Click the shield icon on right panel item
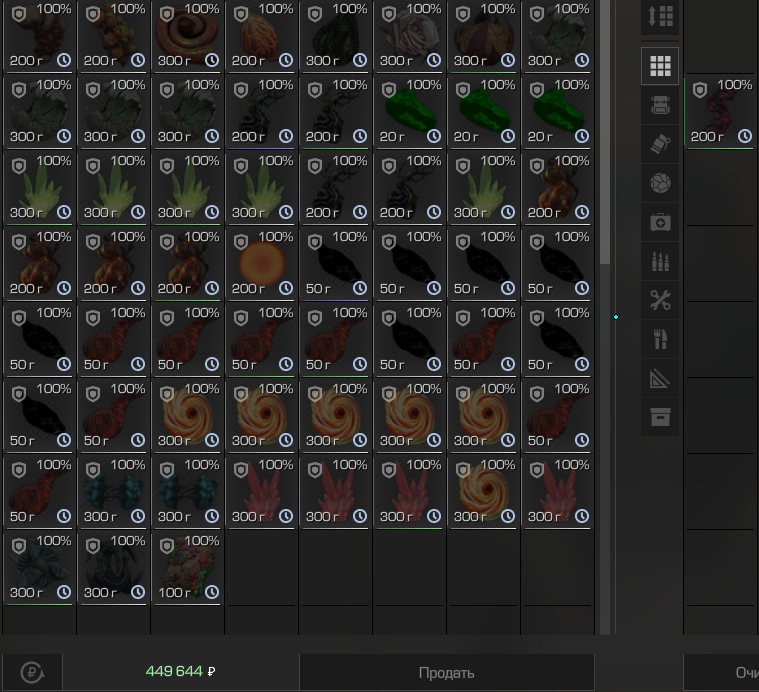 point(700,90)
